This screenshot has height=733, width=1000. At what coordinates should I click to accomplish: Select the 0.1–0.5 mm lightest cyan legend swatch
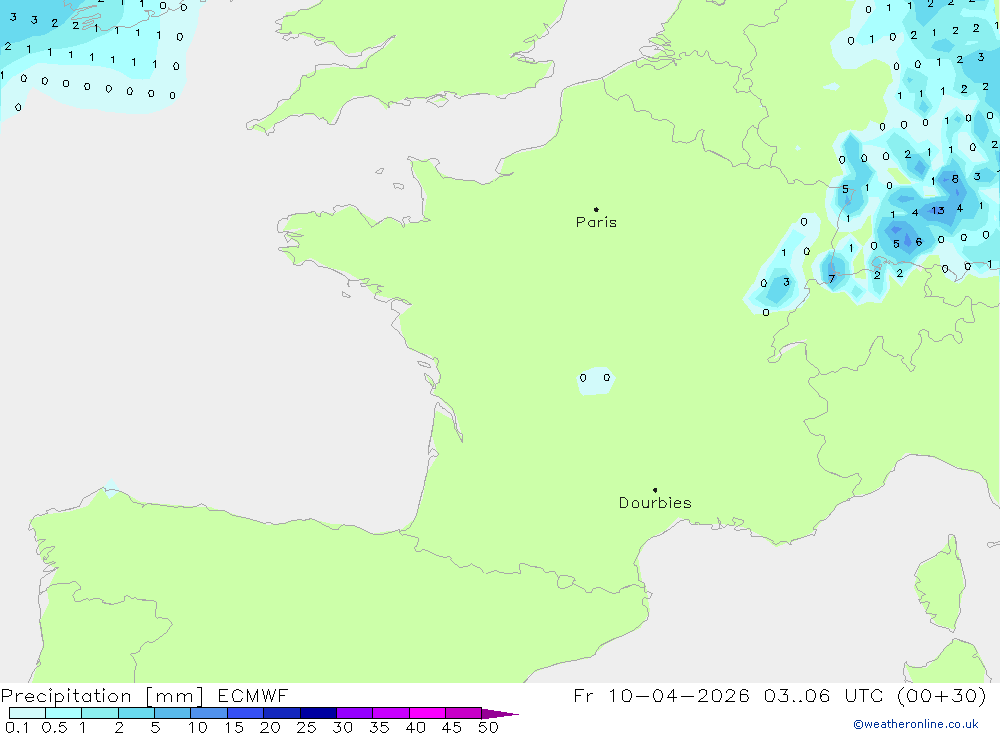[27, 713]
